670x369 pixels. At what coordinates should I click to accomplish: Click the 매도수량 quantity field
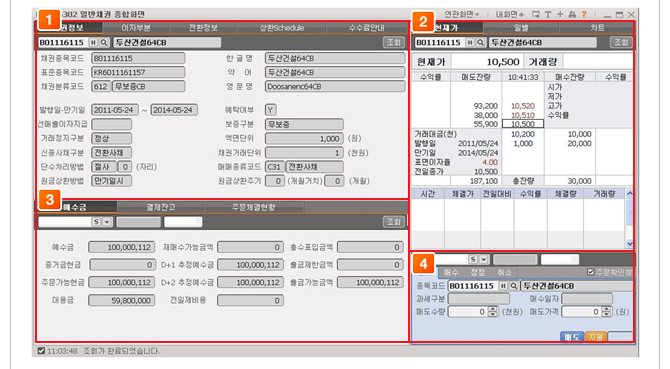click(468, 312)
